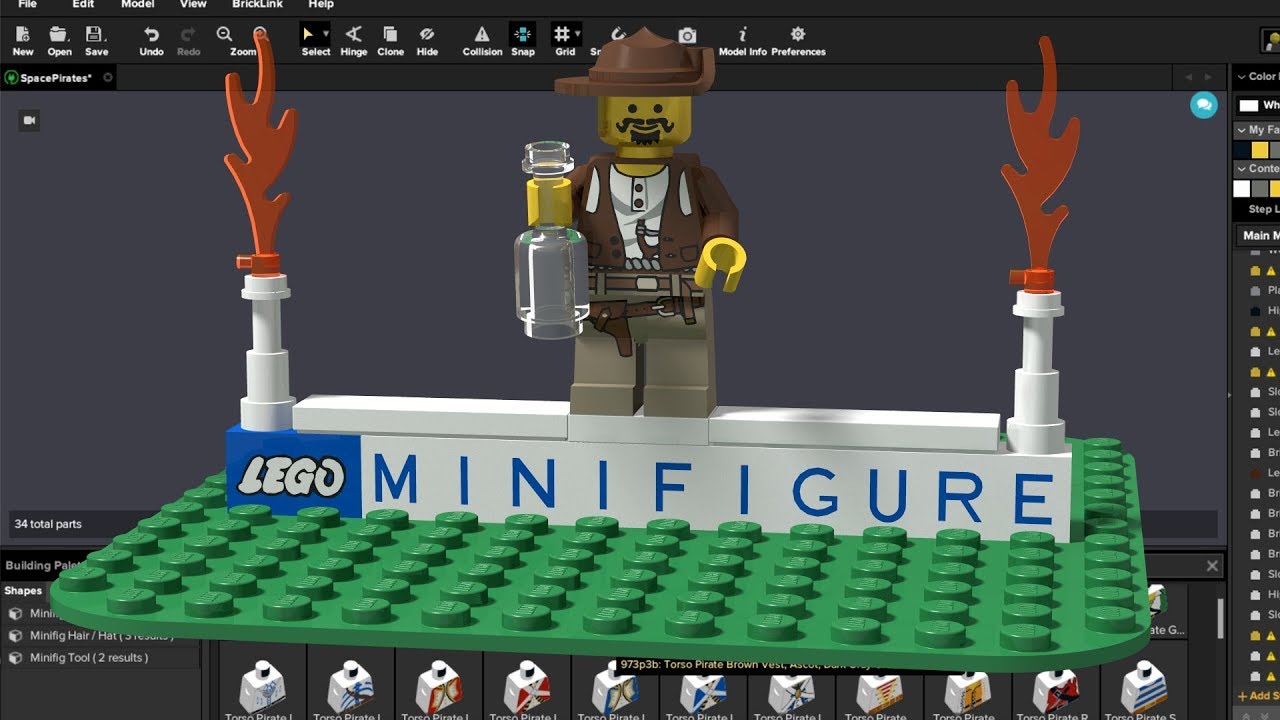Close the SpacePirates tab
This screenshot has width=1280, height=720.
(108, 77)
